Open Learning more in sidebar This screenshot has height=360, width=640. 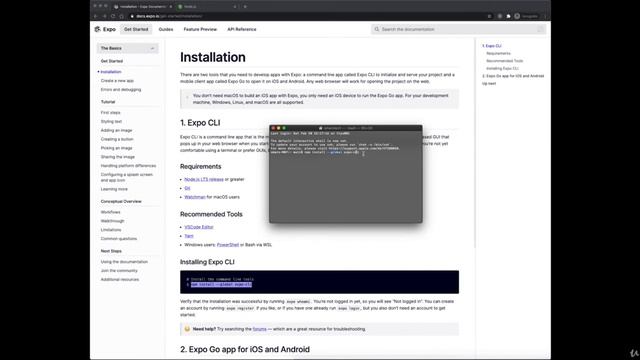[114, 189]
